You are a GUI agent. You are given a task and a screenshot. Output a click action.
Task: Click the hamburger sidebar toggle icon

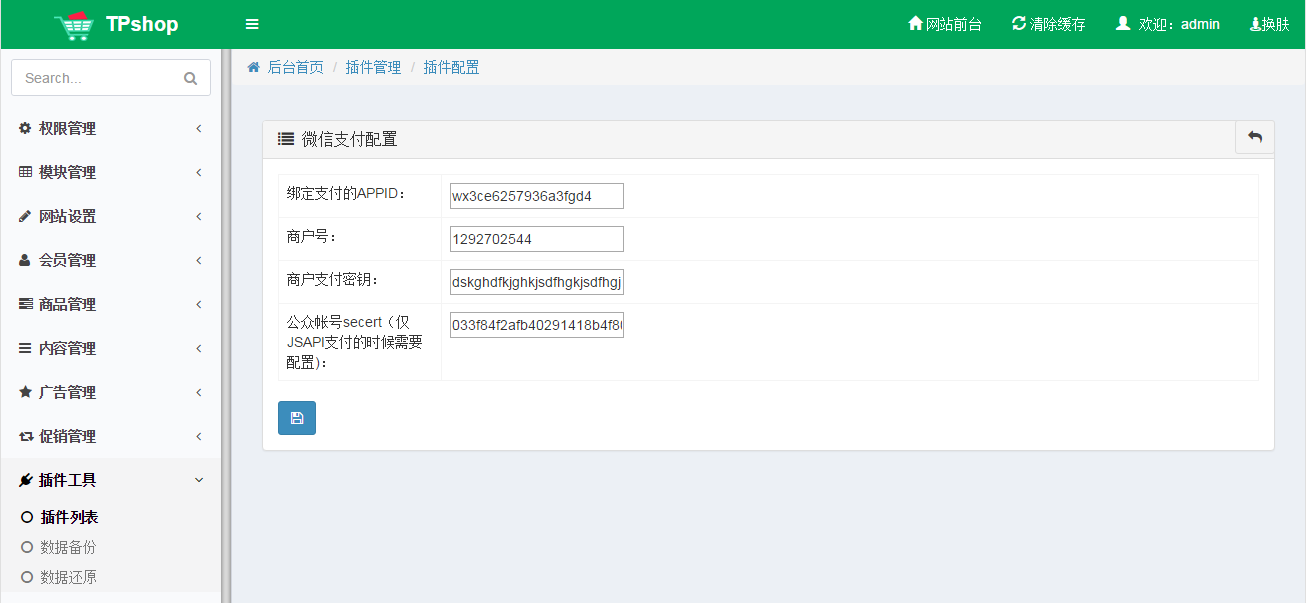coord(252,24)
